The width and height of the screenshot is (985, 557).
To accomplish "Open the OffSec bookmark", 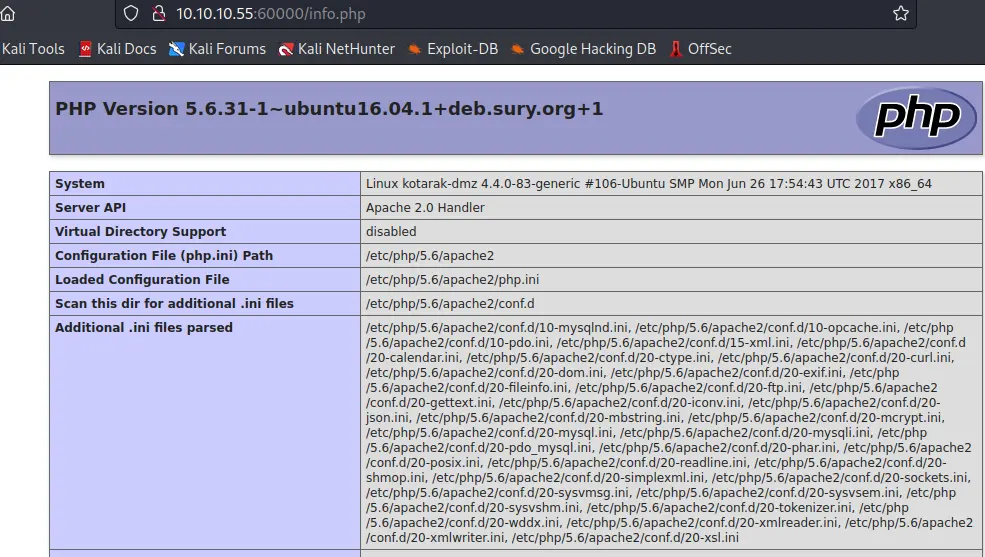I will [700, 49].
